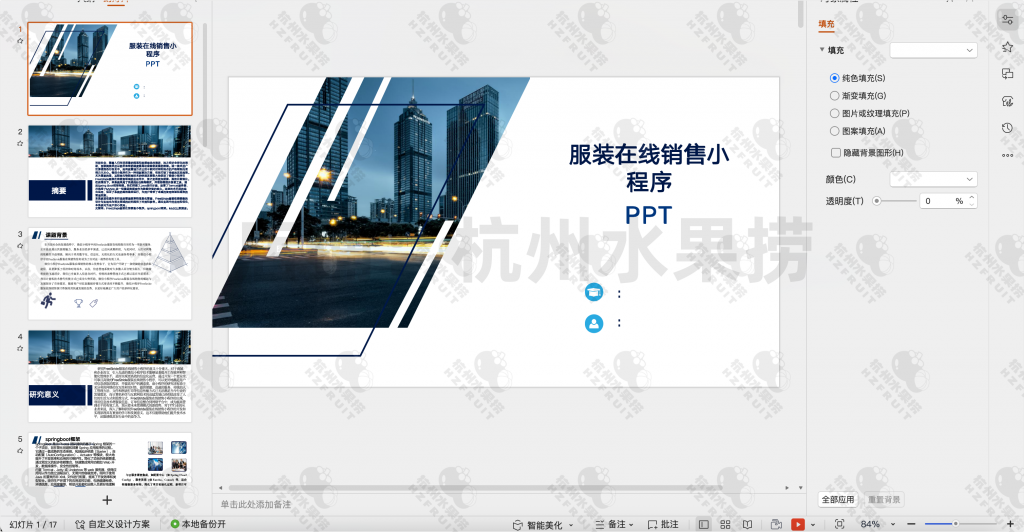Screen dimensions: 1024x532
Task: Click the 重置背景 button
Action: click(x=884, y=499)
